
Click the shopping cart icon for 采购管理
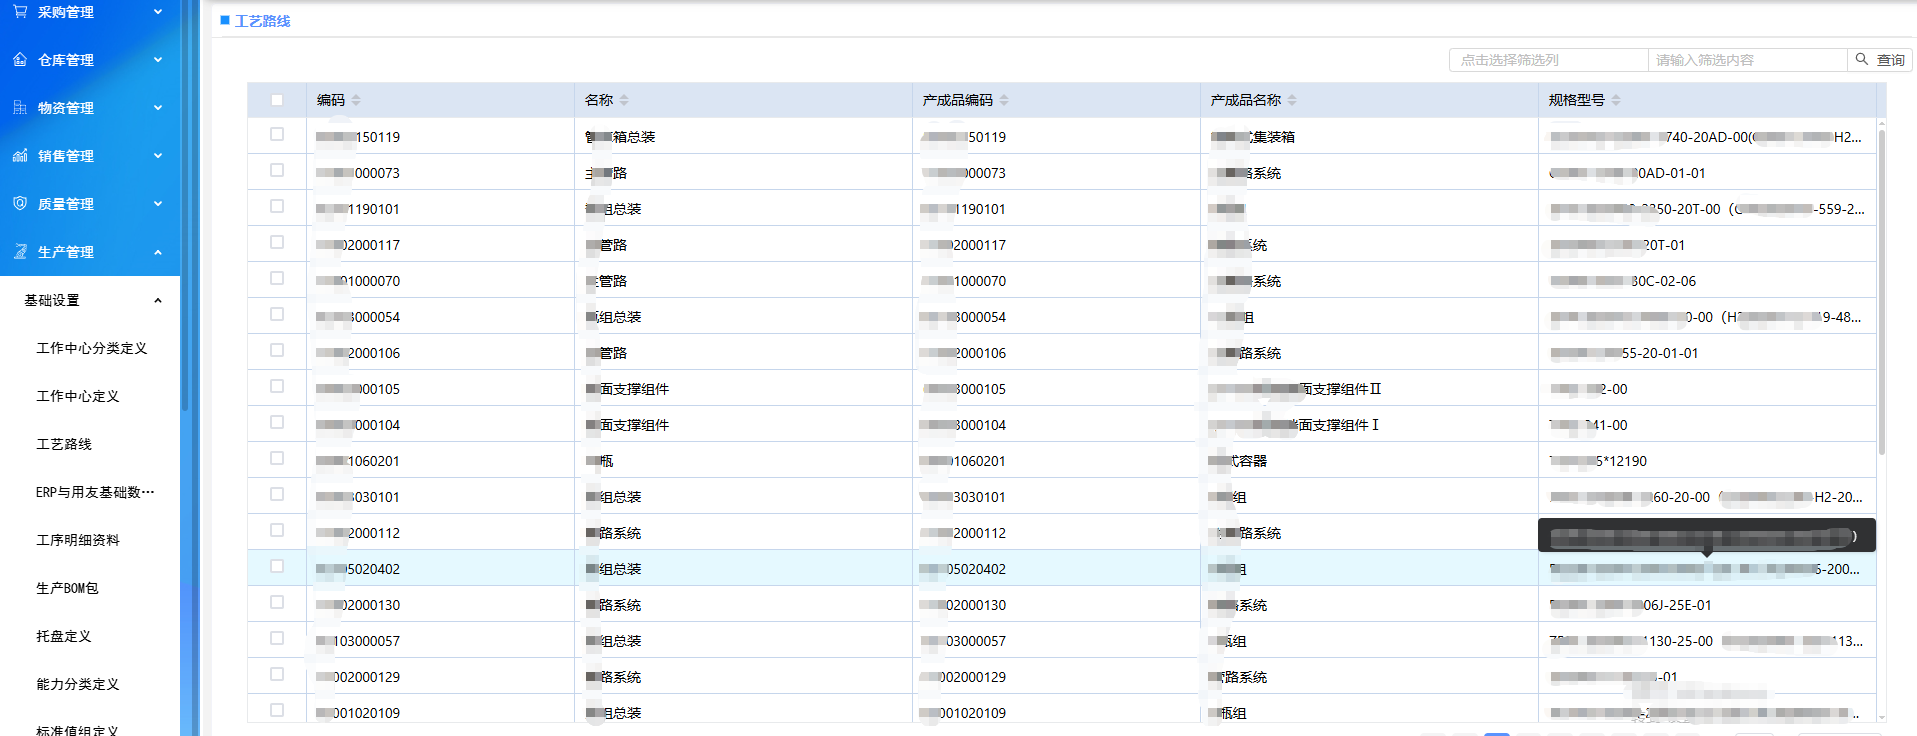(20, 11)
